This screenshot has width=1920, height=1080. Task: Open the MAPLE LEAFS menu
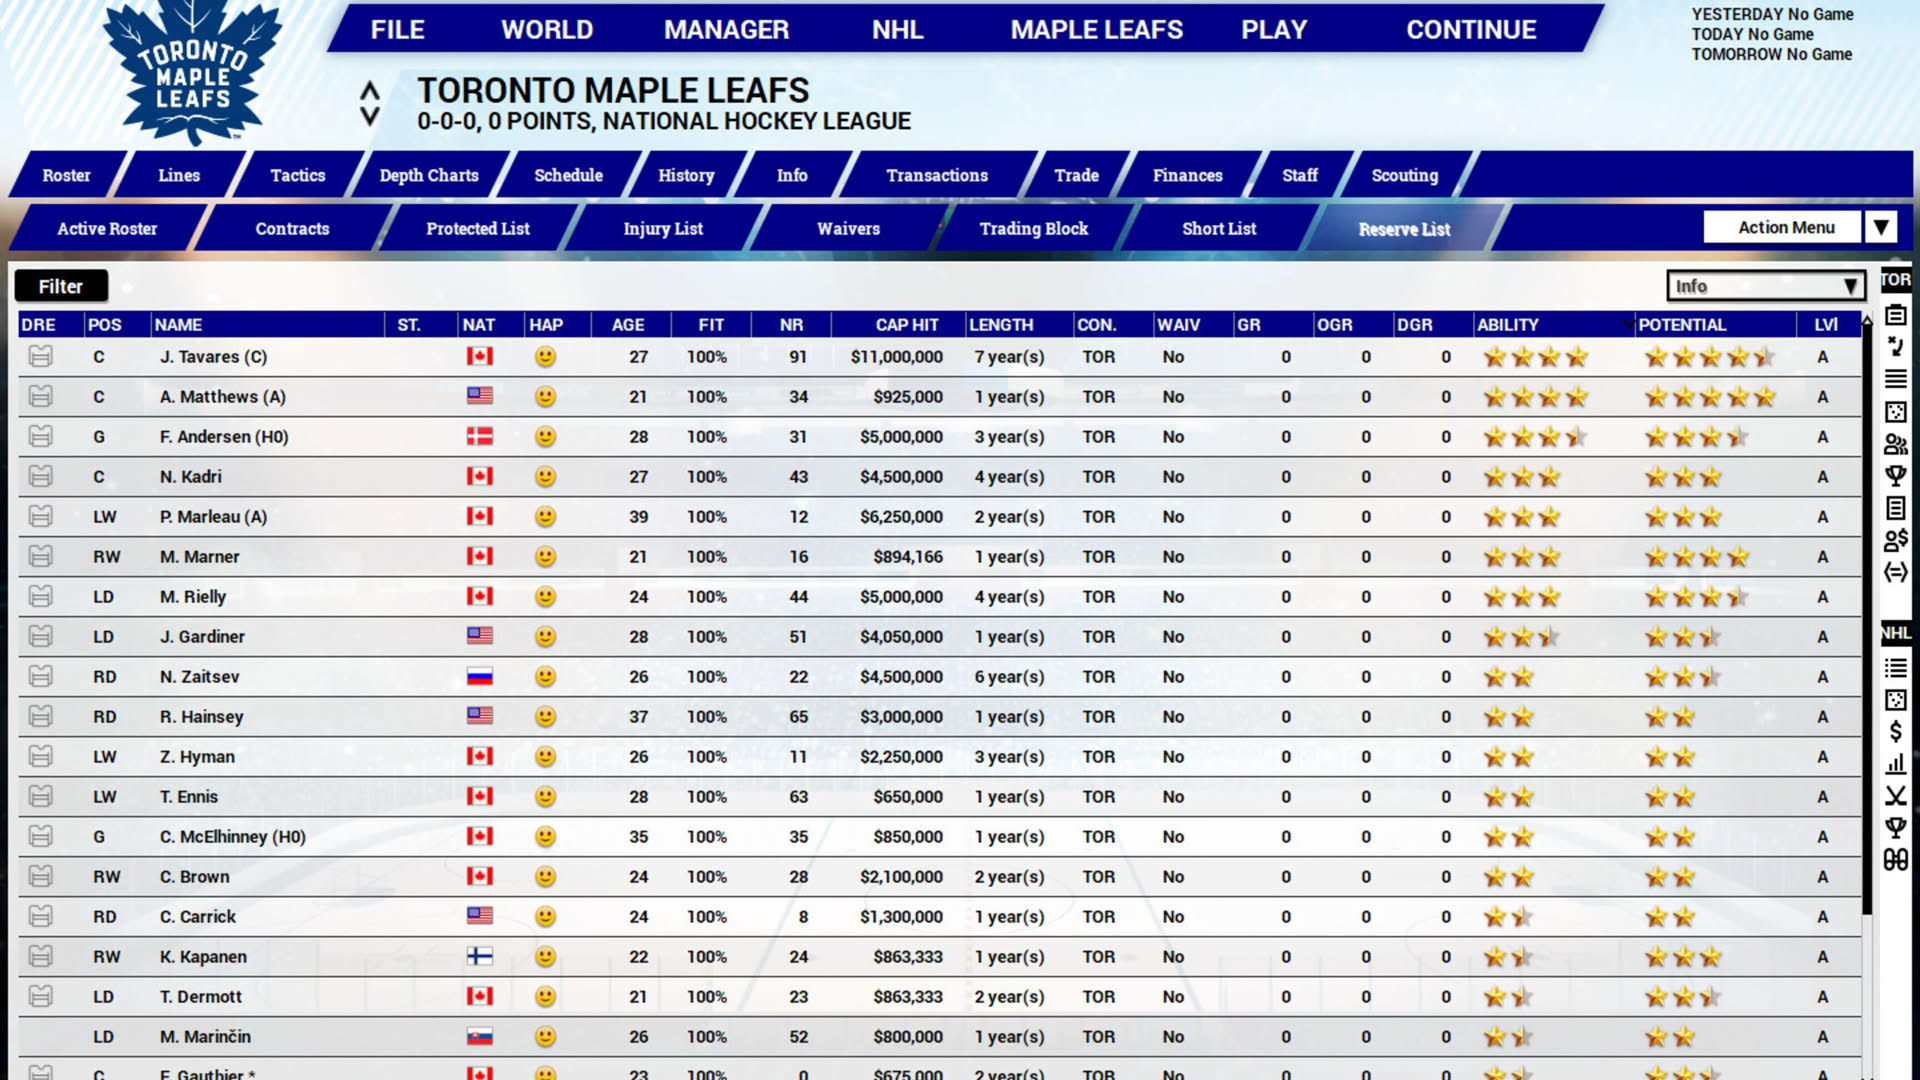[x=1096, y=30]
